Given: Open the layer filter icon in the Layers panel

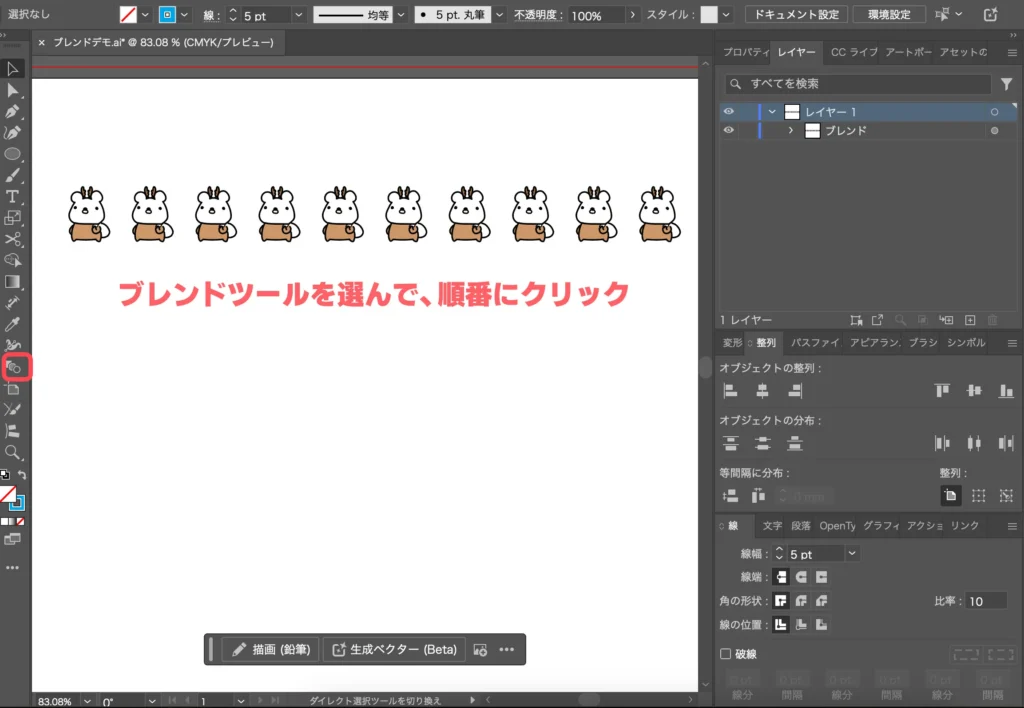Looking at the screenshot, I should coord(1007,84).
